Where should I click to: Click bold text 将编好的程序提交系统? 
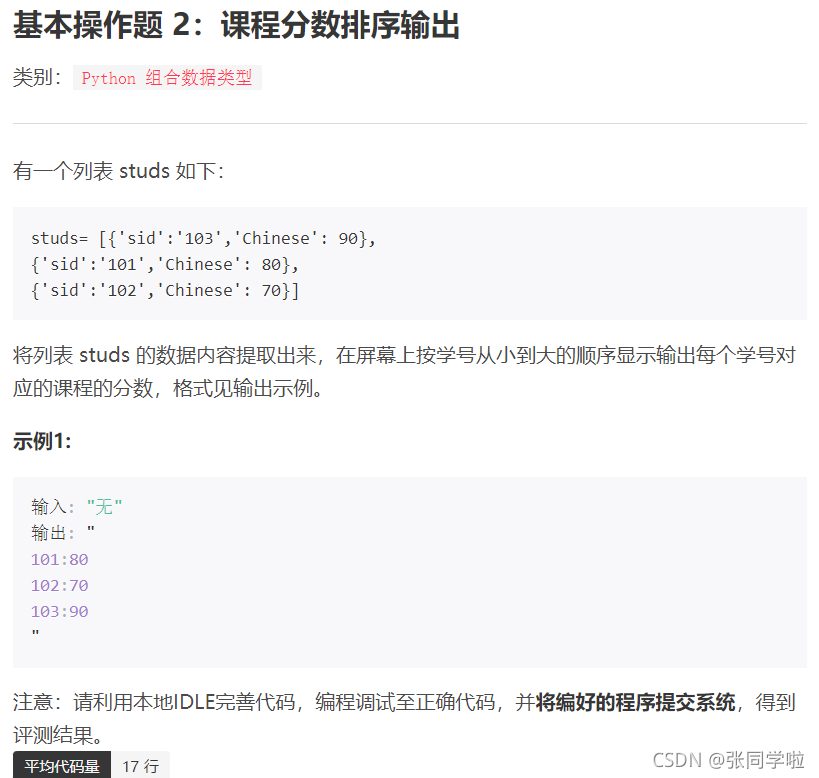tap(635, 702)
